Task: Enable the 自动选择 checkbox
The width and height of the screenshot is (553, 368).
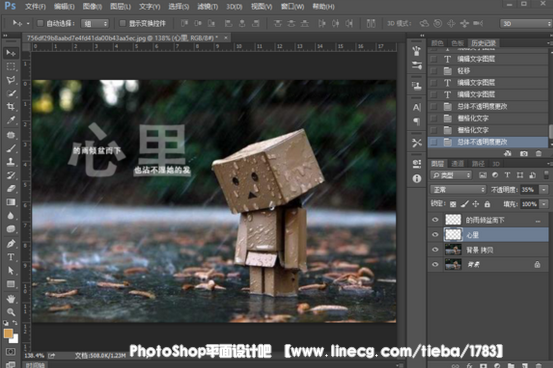Action: [x=40, y=23]
